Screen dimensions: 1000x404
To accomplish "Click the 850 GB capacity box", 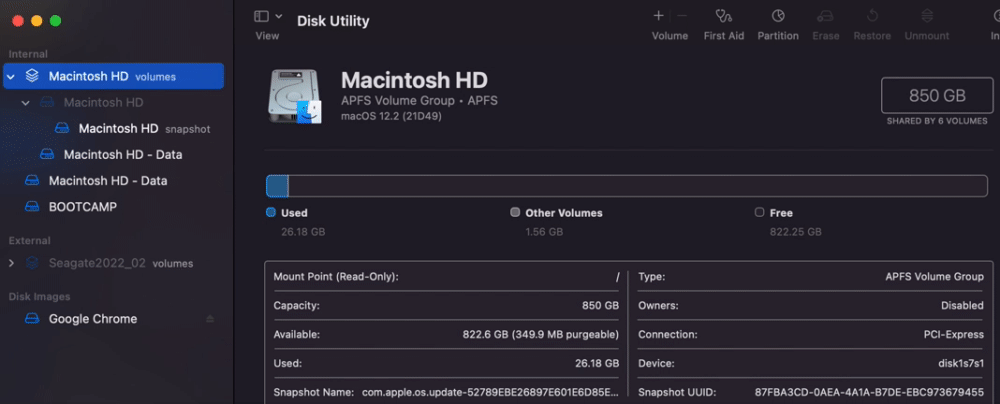I will click(x=937, y=96).
